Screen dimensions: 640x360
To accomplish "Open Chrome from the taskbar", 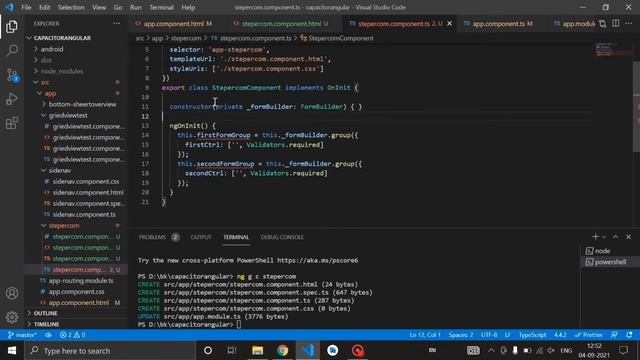I will point(282,351).
